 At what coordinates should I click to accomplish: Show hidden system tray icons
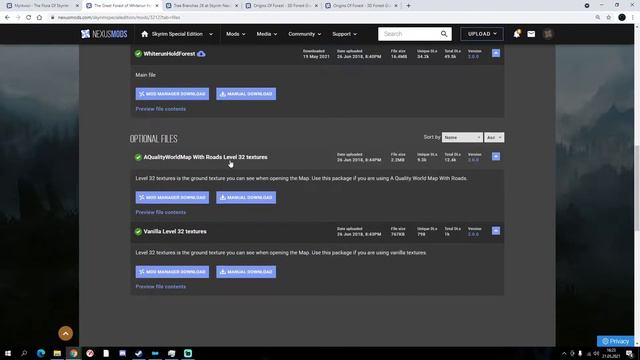click(x=564, y=353)
